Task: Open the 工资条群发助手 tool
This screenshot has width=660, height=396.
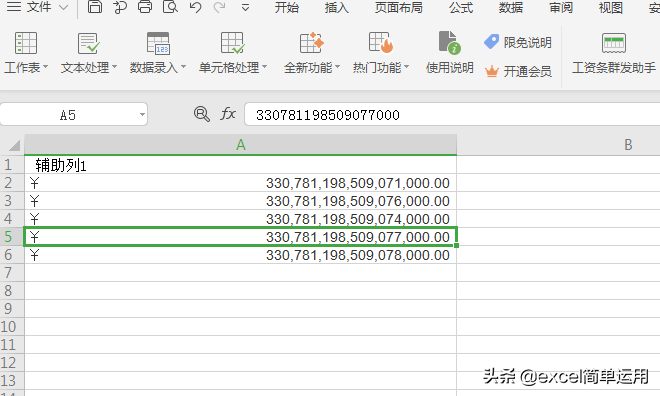Action: point(614,53)
